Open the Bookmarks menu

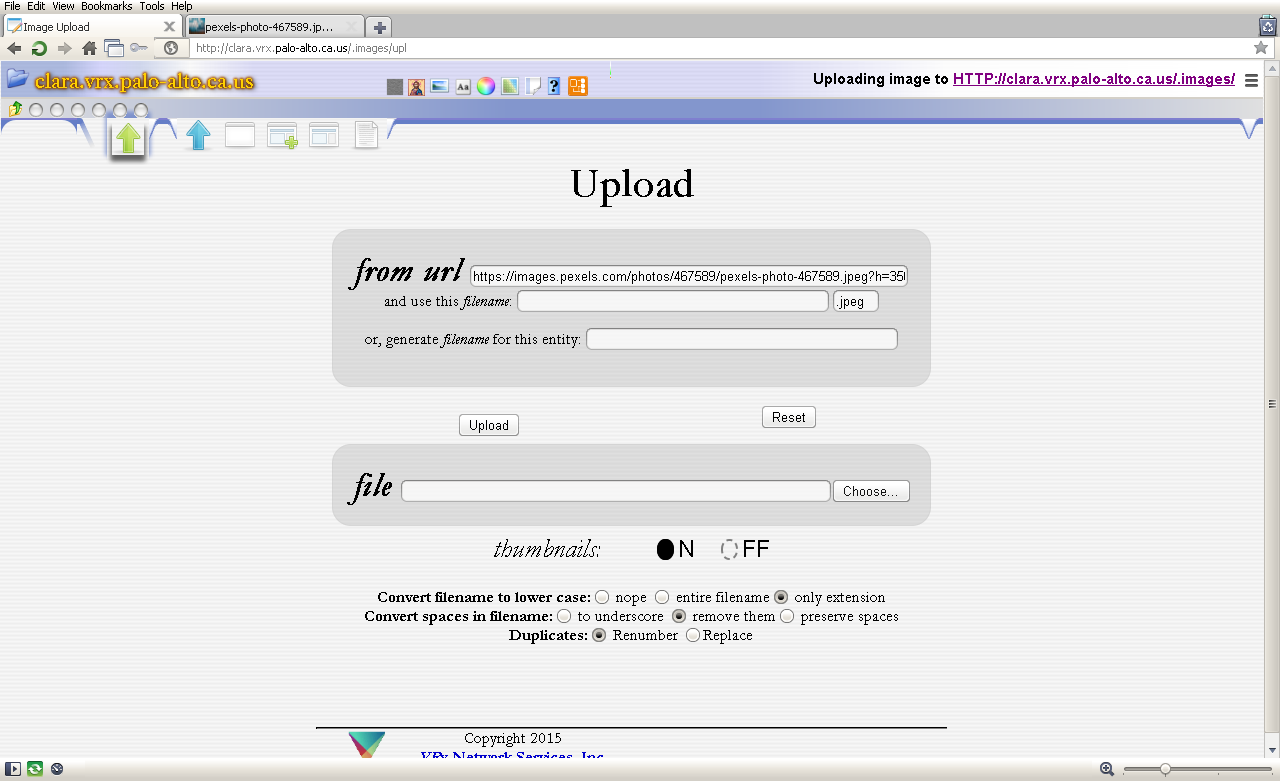coord(106,6)
